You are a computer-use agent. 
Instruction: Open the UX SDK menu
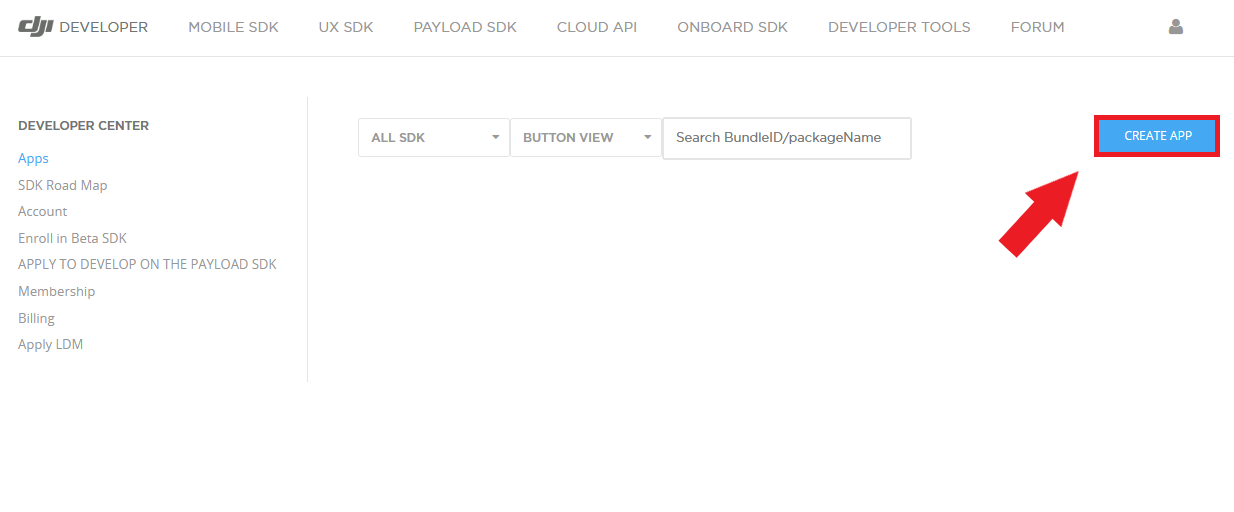click(x=346, y=27)
